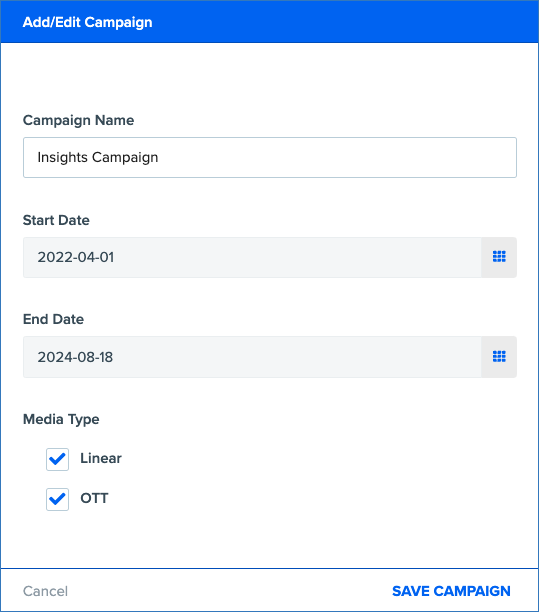The width and height of the screenshot is (539, 612).
Task: Click the Cancel link
Action: tap(45, 591)
